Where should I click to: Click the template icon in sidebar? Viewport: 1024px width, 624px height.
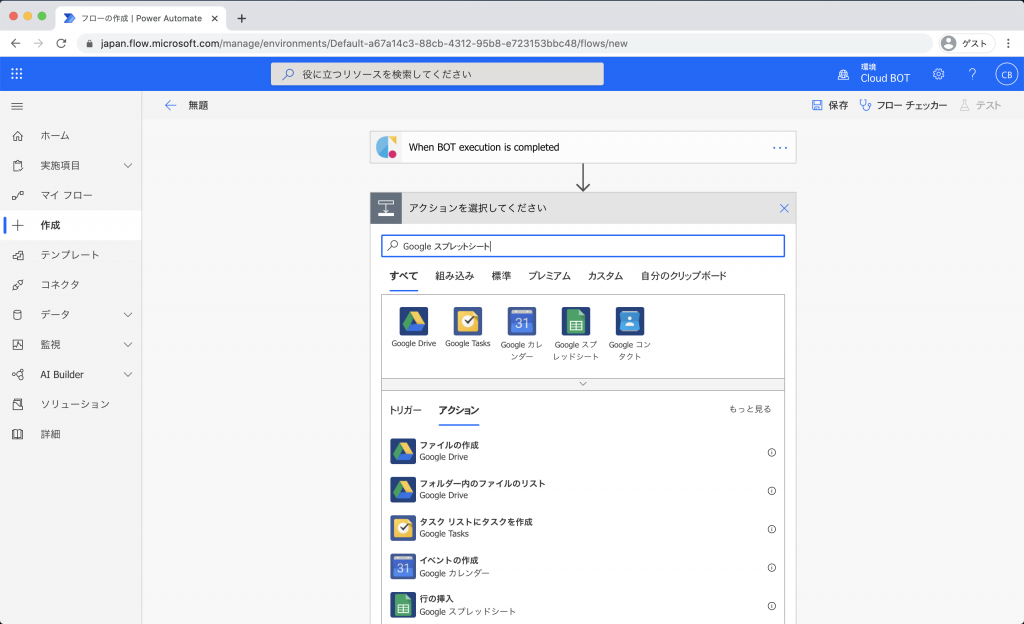click(18, 255)
